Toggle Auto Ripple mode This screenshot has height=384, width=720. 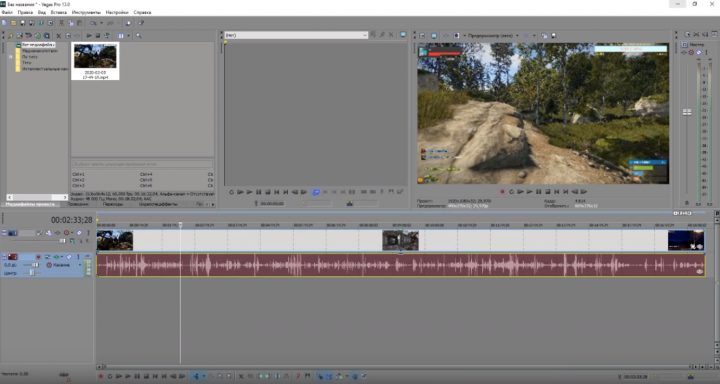pyautogui.click(x=339, y=376)
